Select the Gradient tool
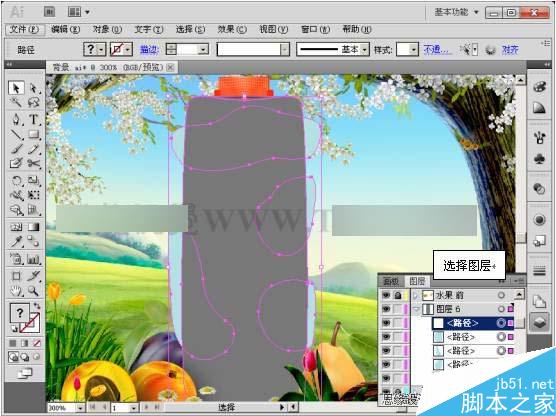The height and width of the screenshot is (416, 556). (34, 227)
